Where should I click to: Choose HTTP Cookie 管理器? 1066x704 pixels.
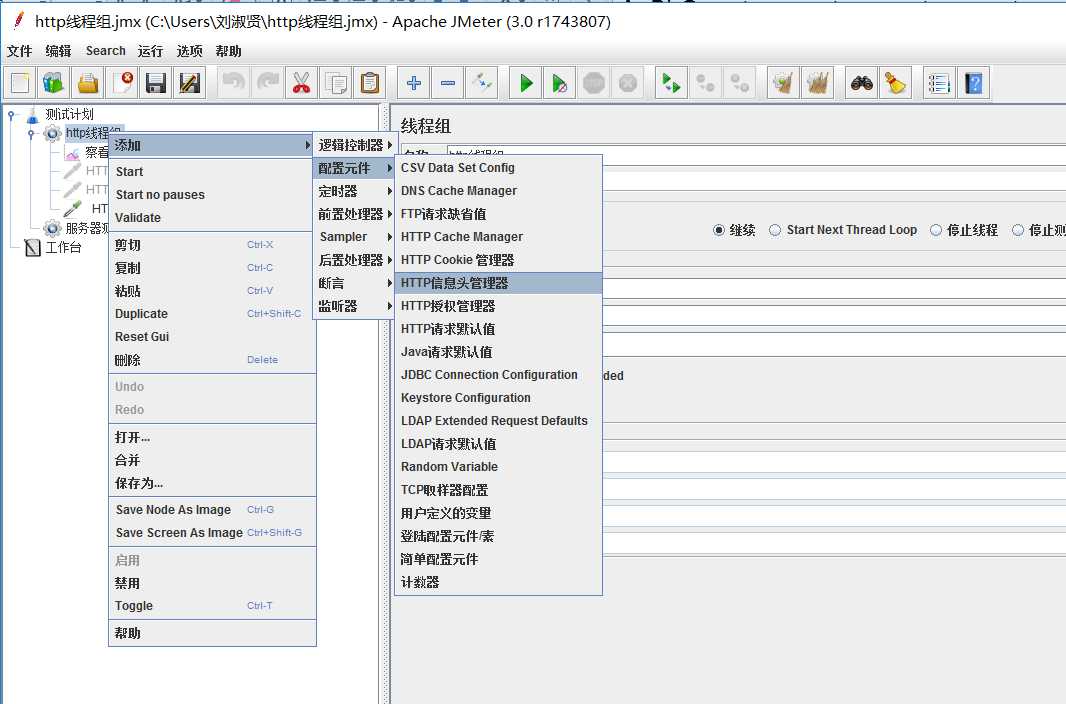pyautogui.click(x=498, y=260)
